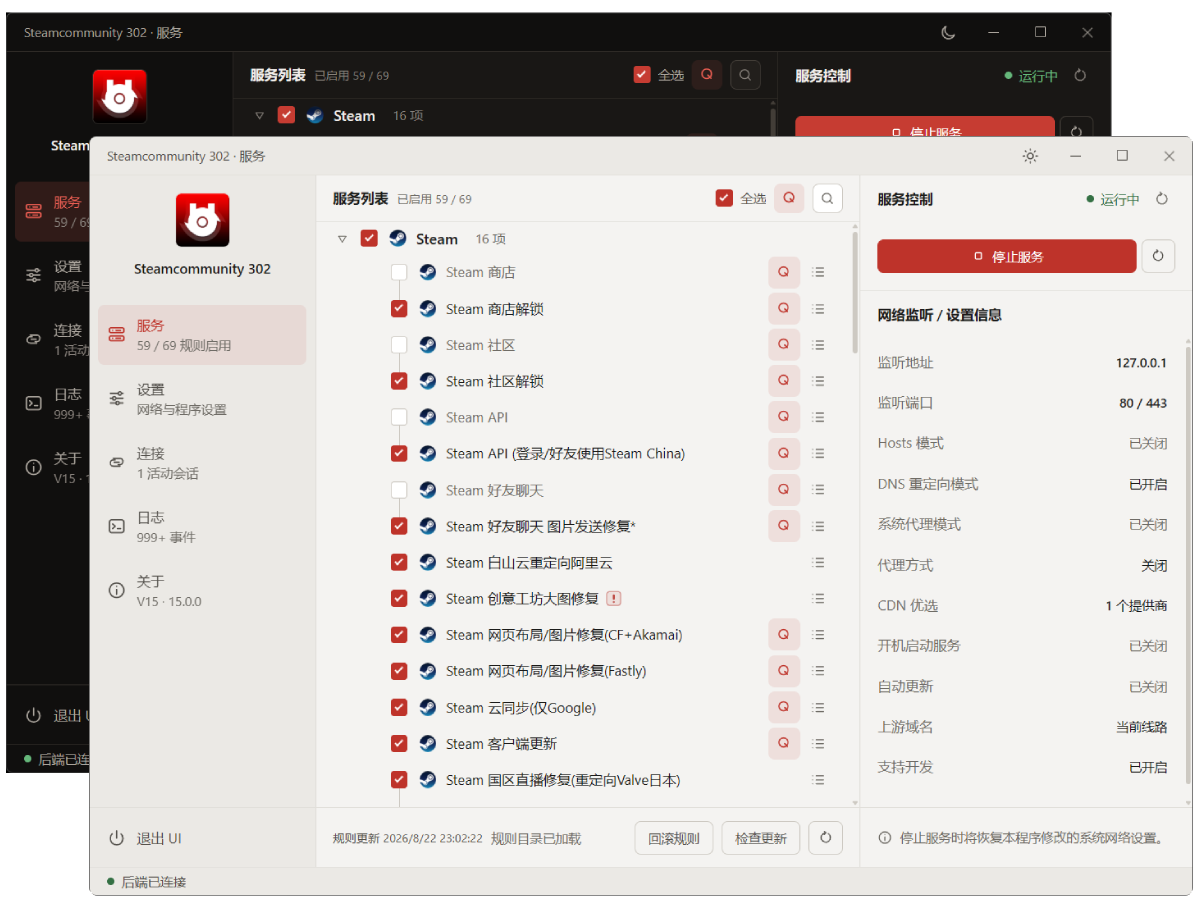Click restart icon beside 停止服务 button in front window
Screen dimensions: 1200x900
tap(1158, 256)
